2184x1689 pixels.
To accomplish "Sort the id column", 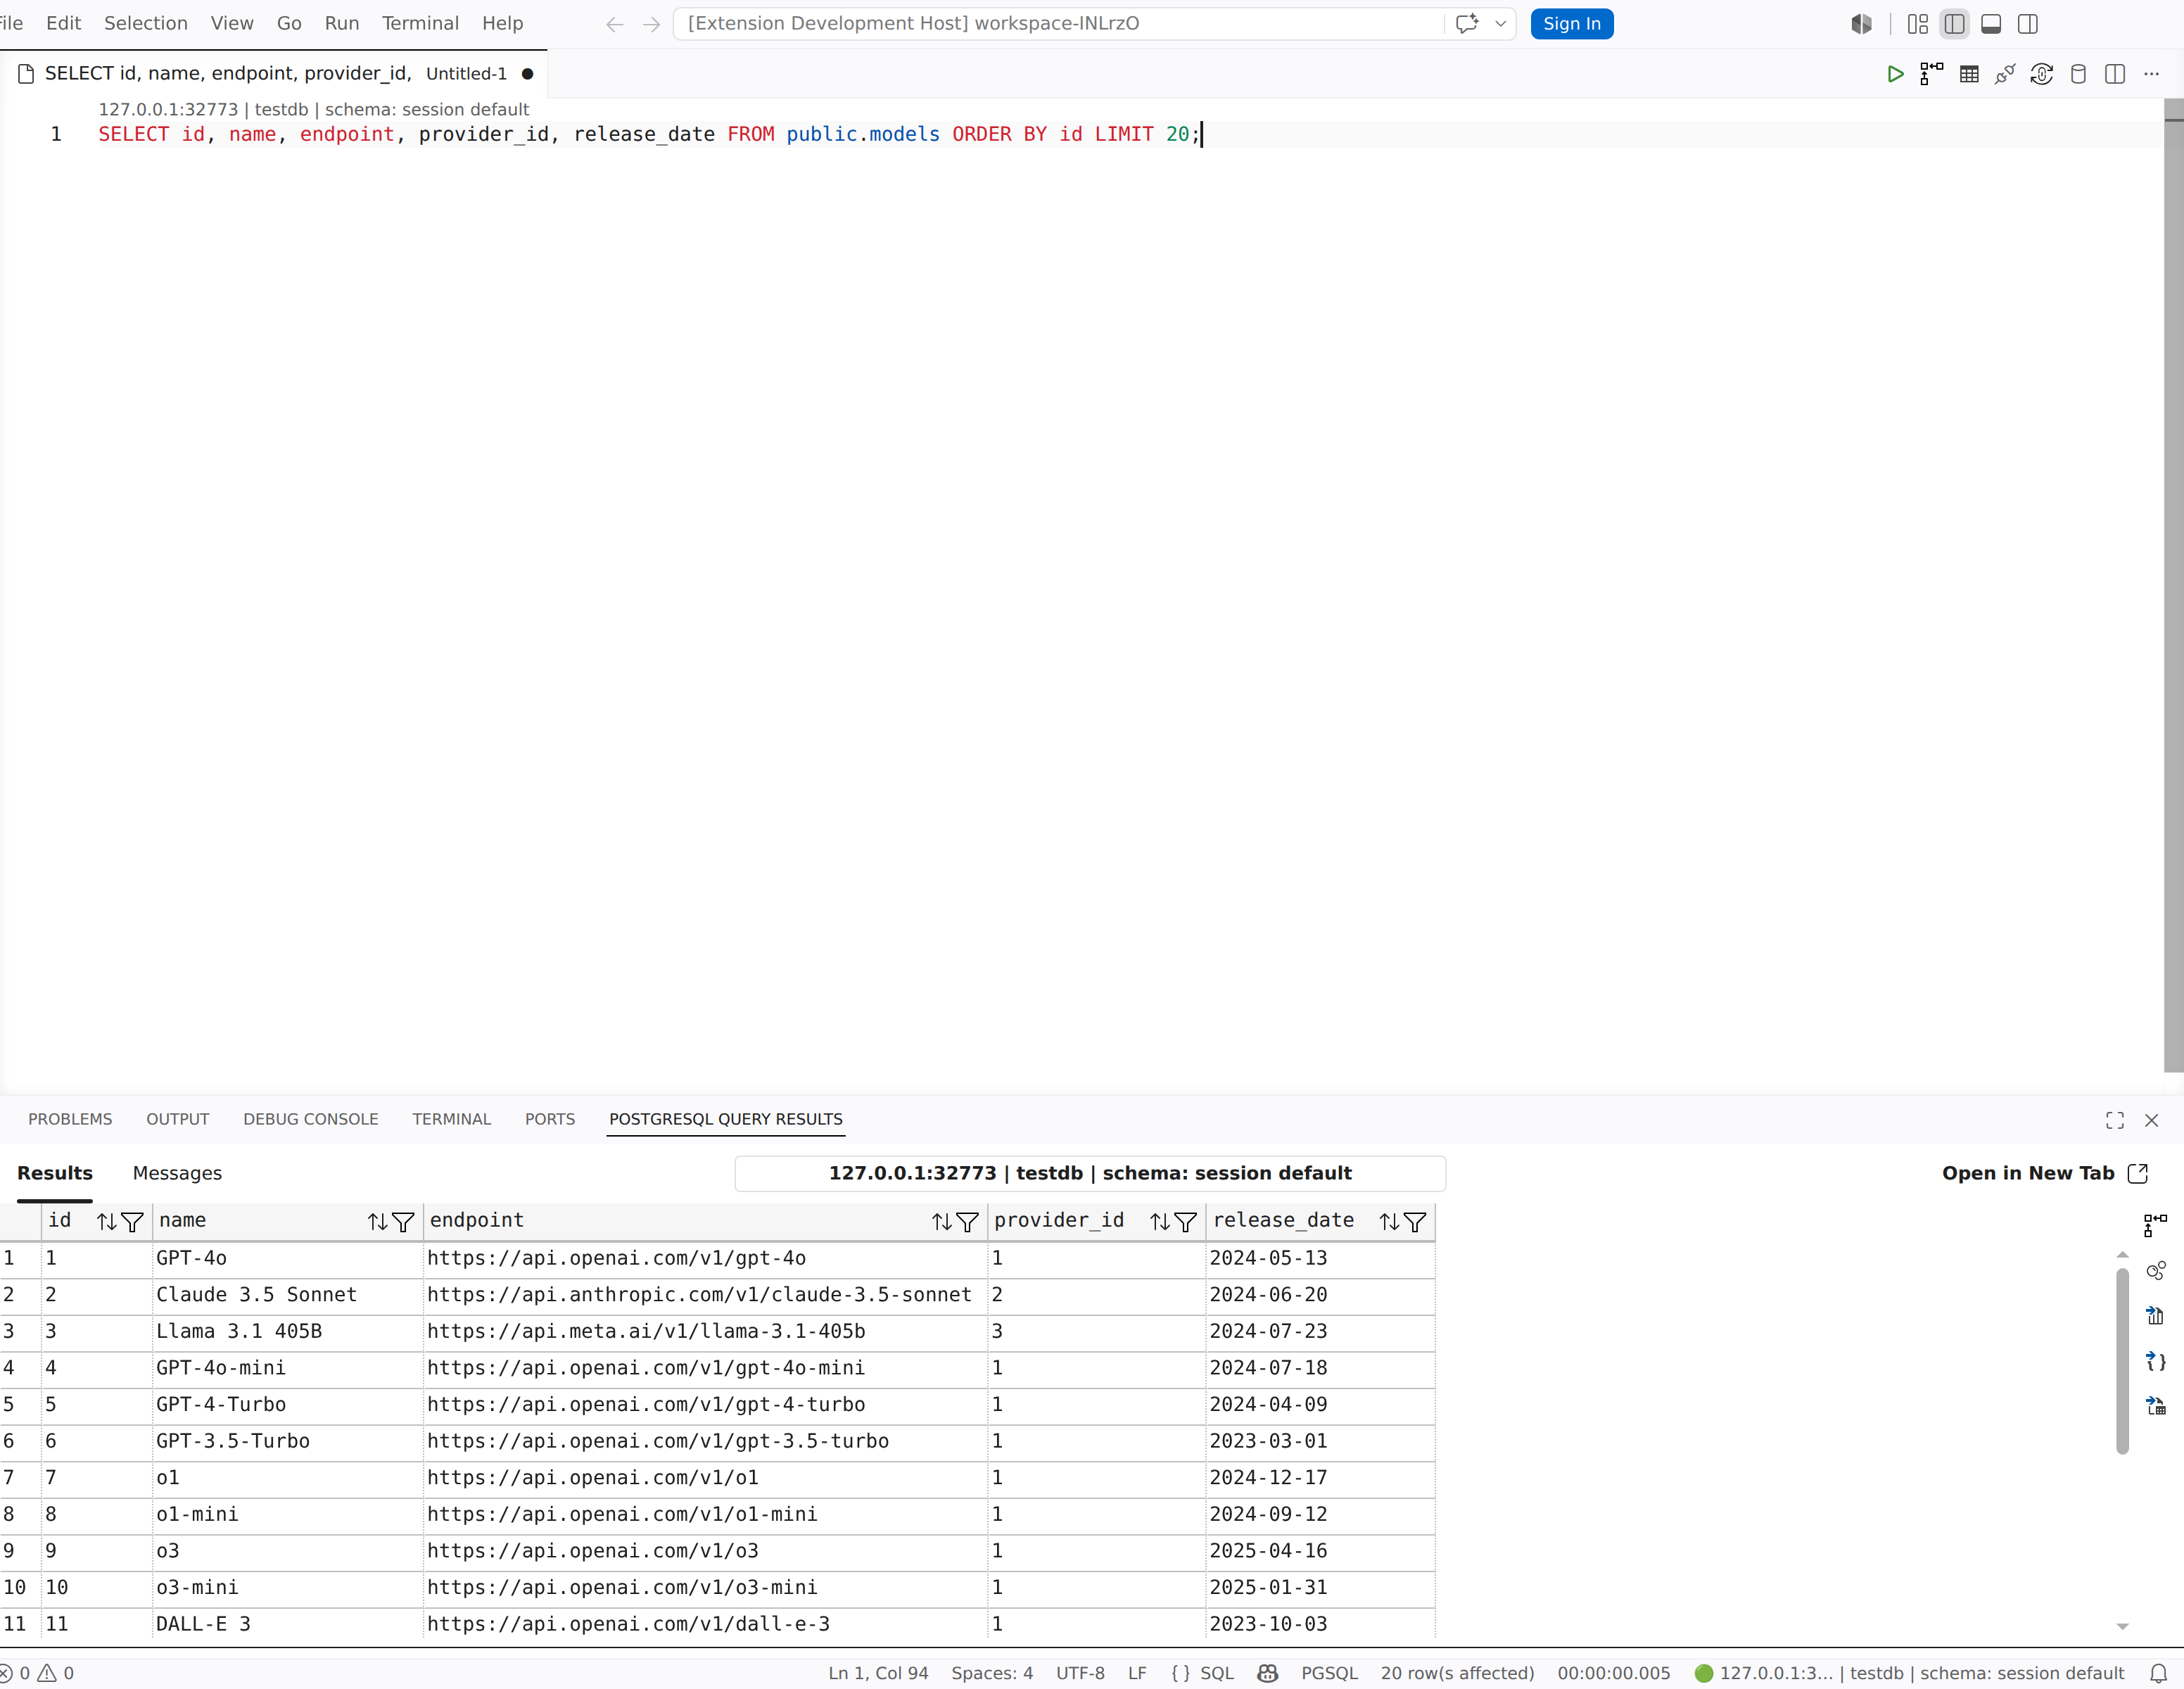I will point(107,1221).
